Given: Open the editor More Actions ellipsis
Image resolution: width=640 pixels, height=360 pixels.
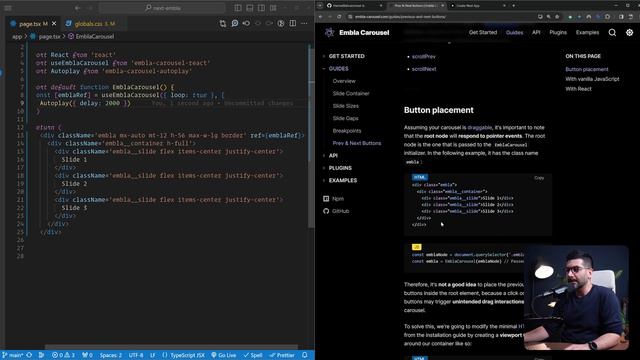Looking at the screenshot, I should (304, 24).
